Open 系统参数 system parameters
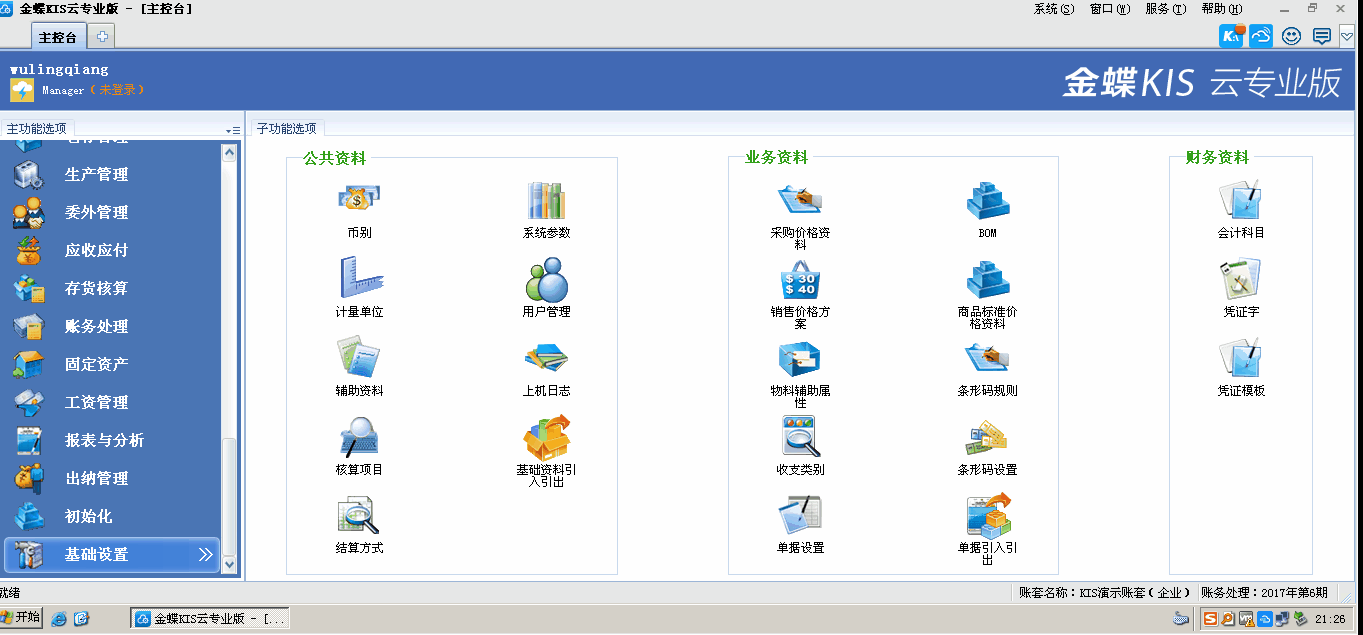 [546, 201]
